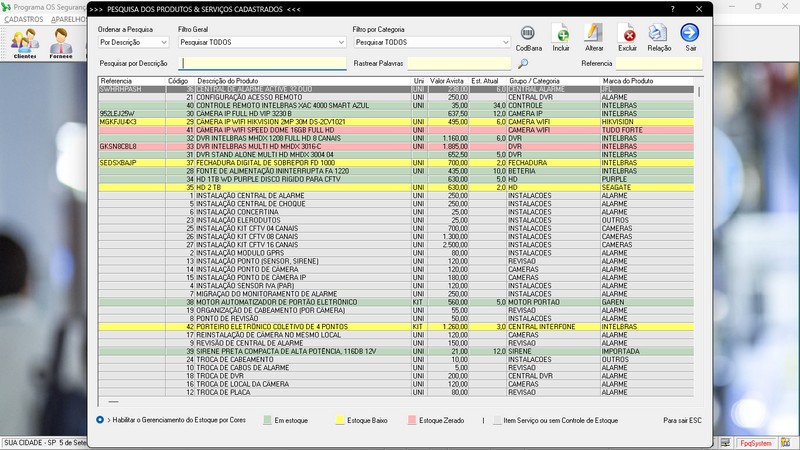The height and width of the screenshot is (450, 800).
Task: Click the Pesquisar por Descrição input field
Action: click(x=262, y=63)
